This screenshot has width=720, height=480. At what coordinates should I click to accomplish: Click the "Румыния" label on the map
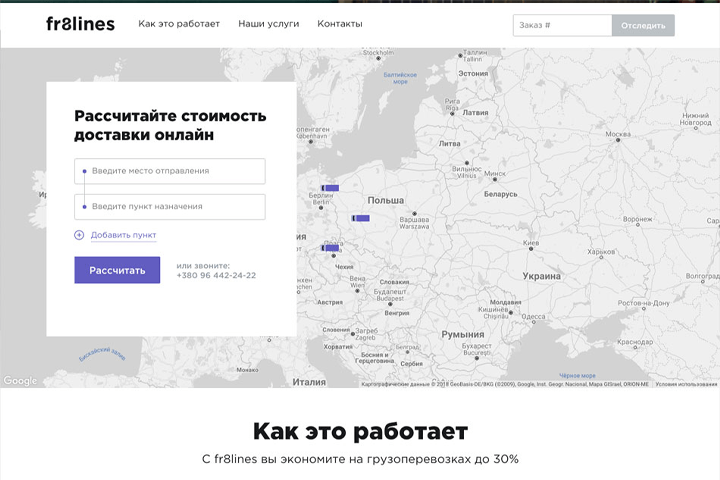point(463,334)
